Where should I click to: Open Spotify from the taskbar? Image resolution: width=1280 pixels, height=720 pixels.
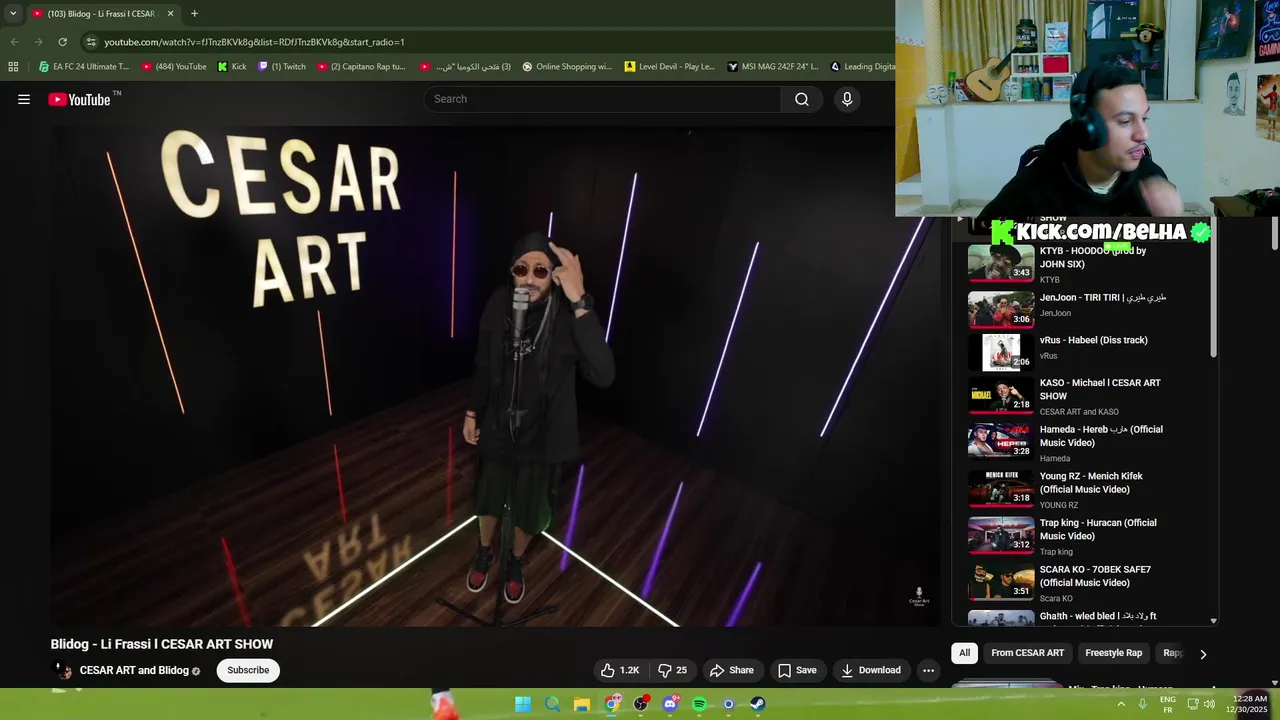(699, 704)
